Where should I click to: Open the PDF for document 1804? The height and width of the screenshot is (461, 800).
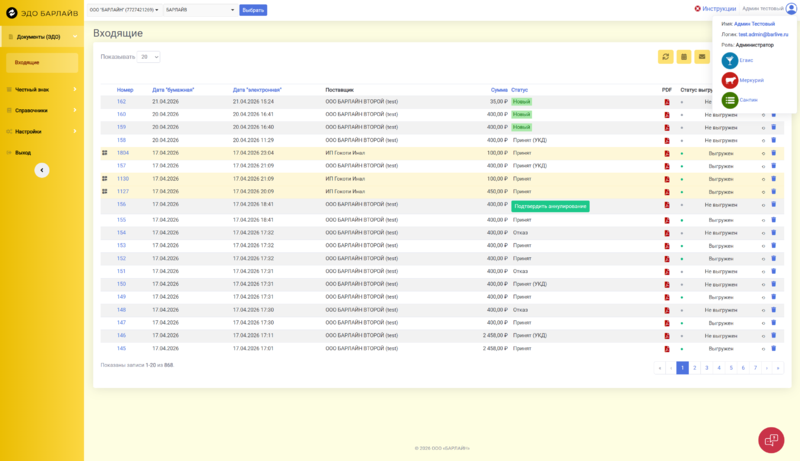tap(666, 153)
